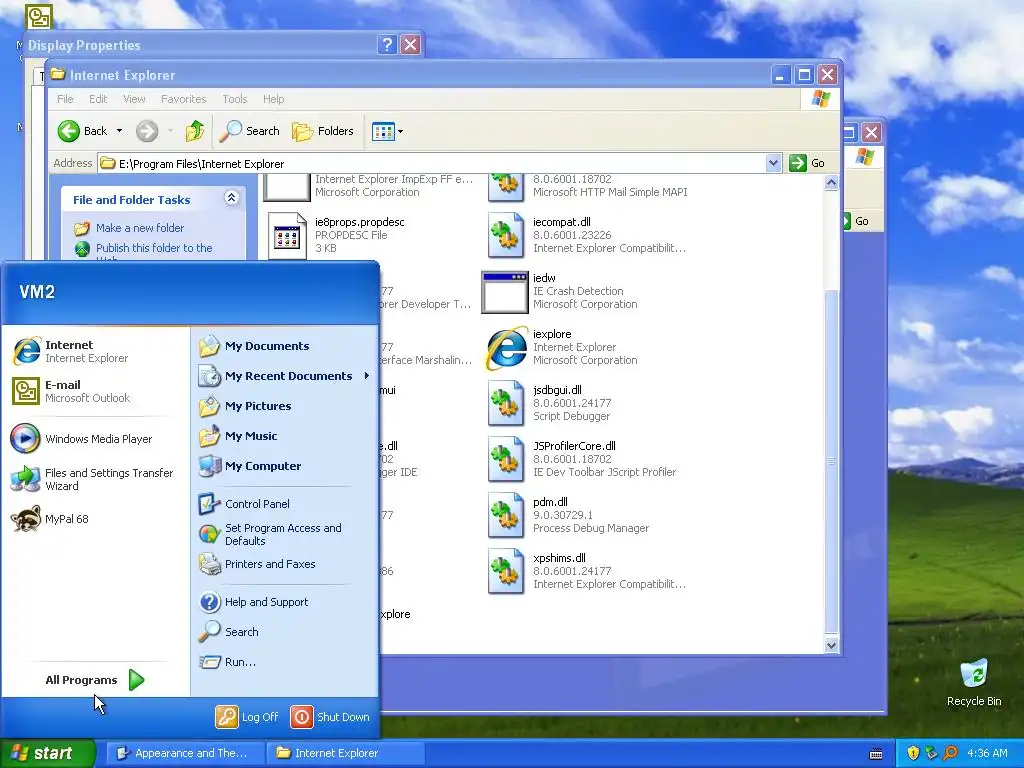The height and width of the screenshot is (768, 1024).
Task: Open Recycle Bin desktop icon
Action: 974,683
